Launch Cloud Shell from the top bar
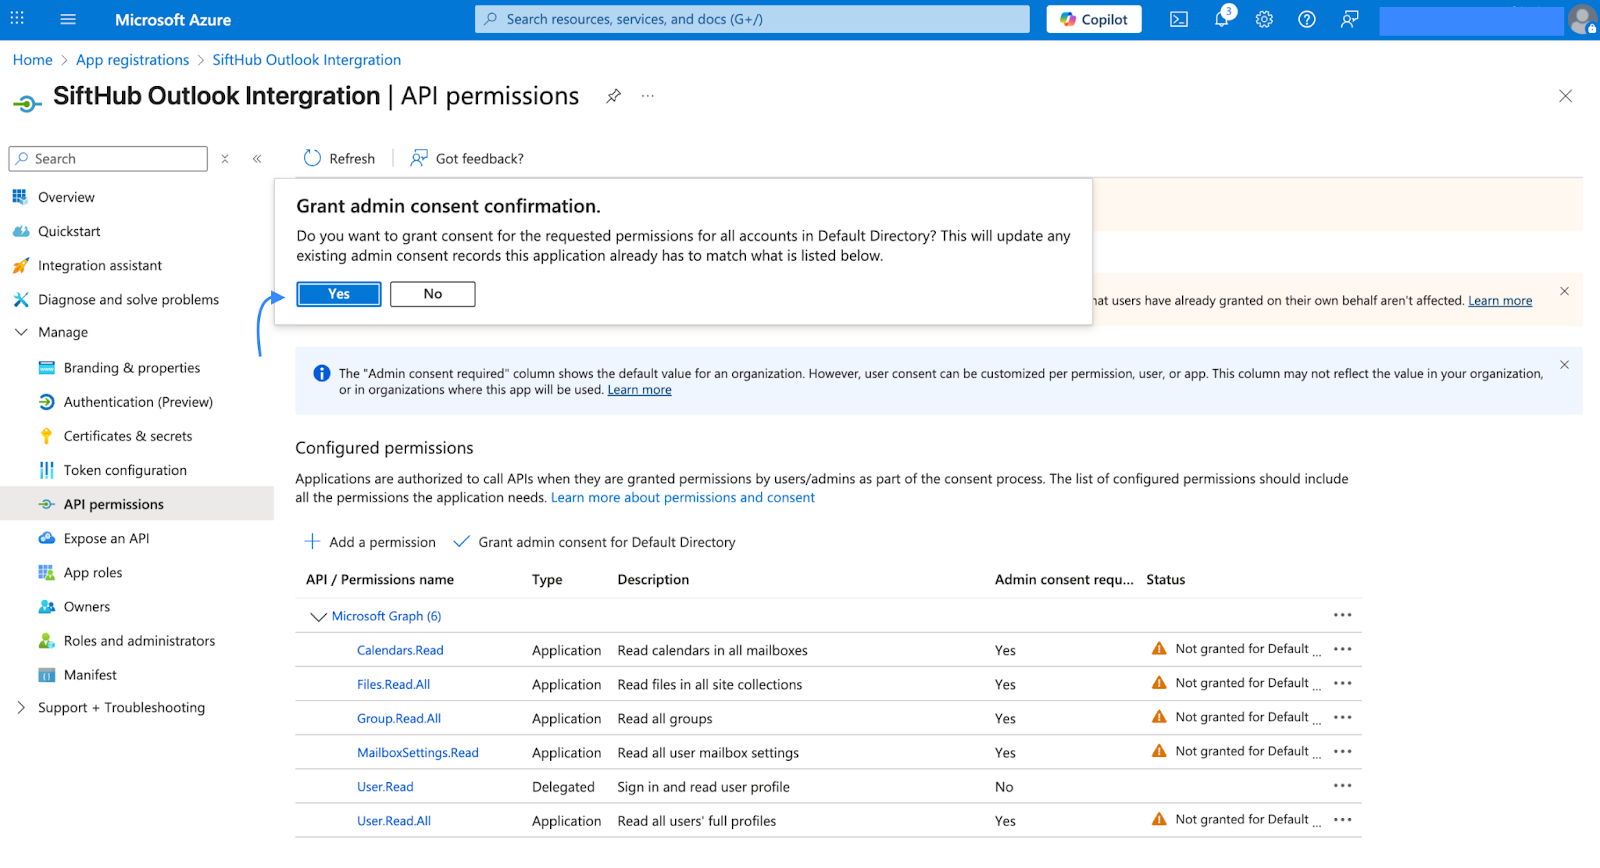The width and height of the screenshot is (1600, 868). [x=1179, y=19]
